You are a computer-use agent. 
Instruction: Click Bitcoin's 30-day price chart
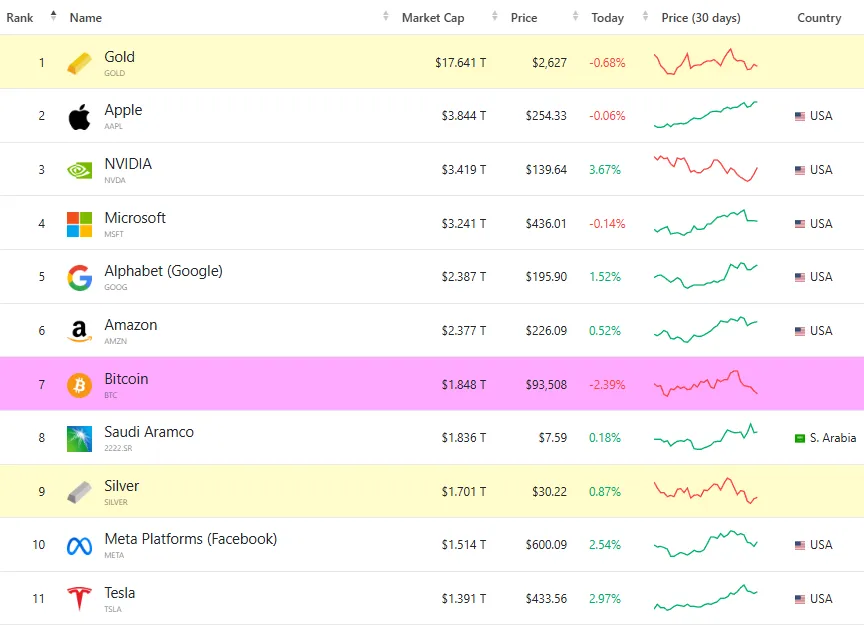coord(705,384)
